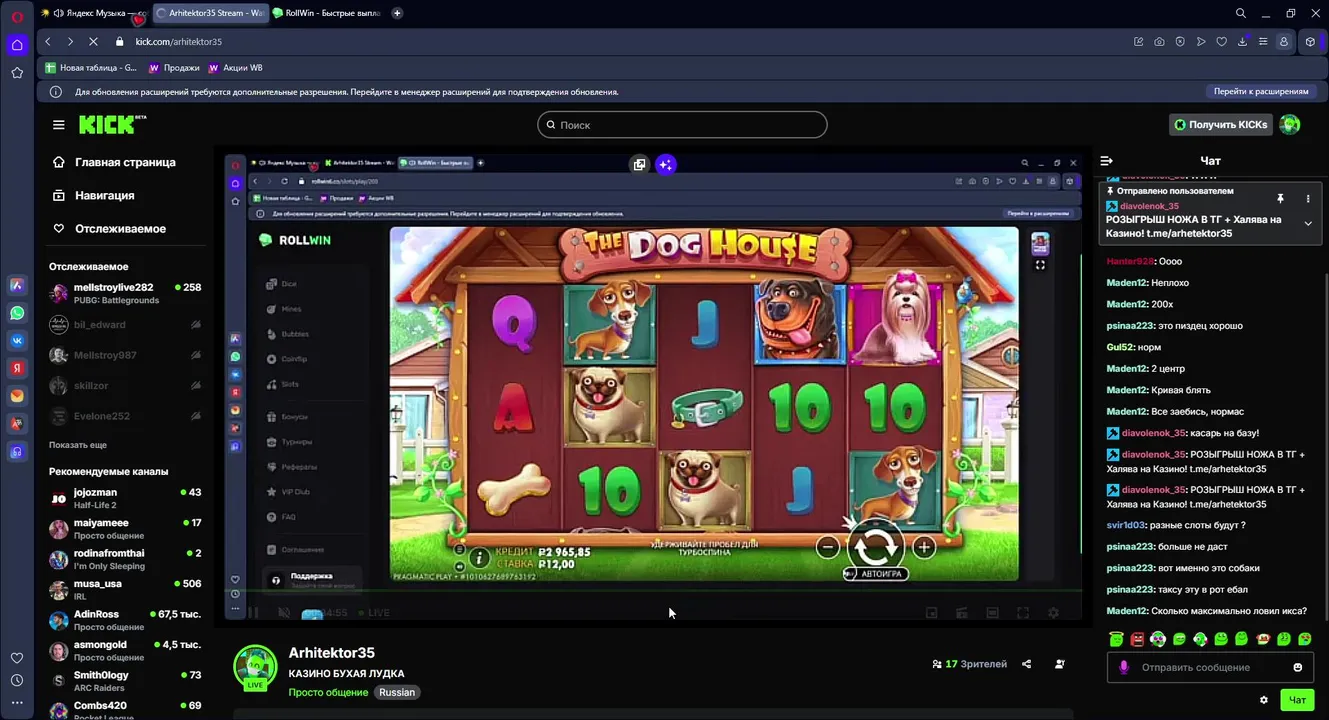Open musa_usa recommended channel
Screen dimensions: 1329x720
coord(127,590)
